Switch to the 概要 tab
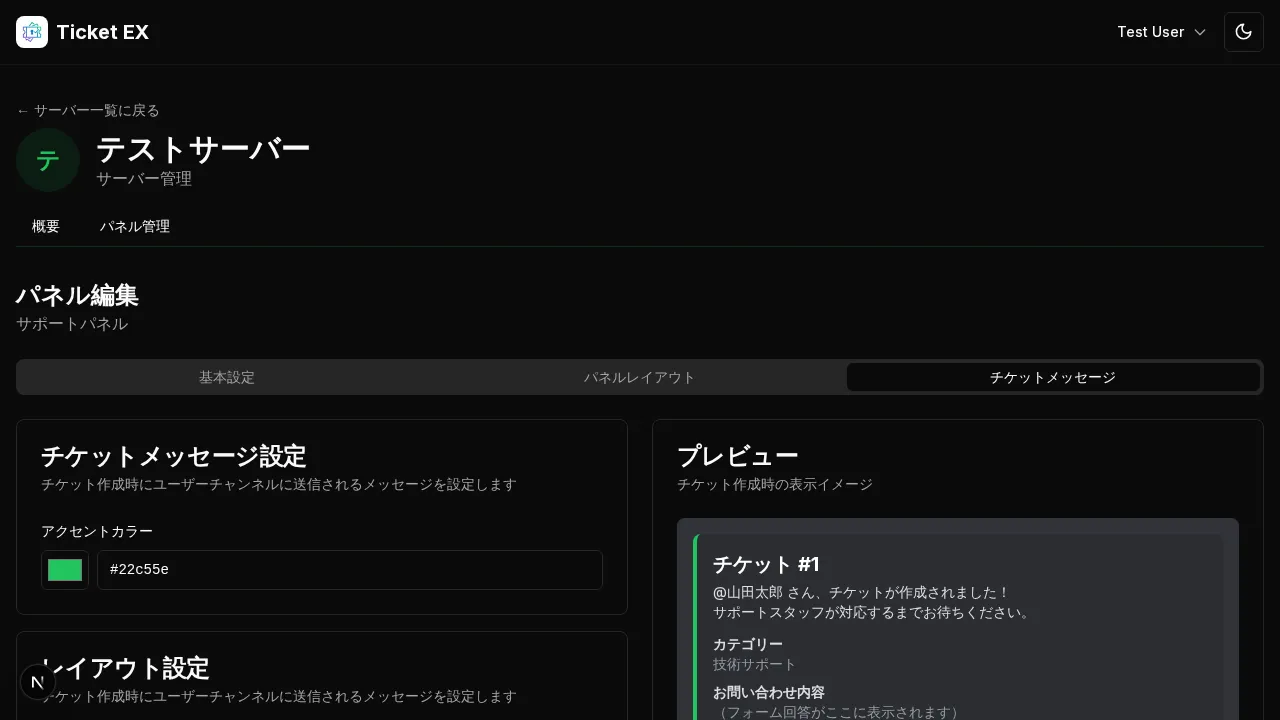Image resolution: width=1280 pixels, height=720 pixels. (45, 226)
